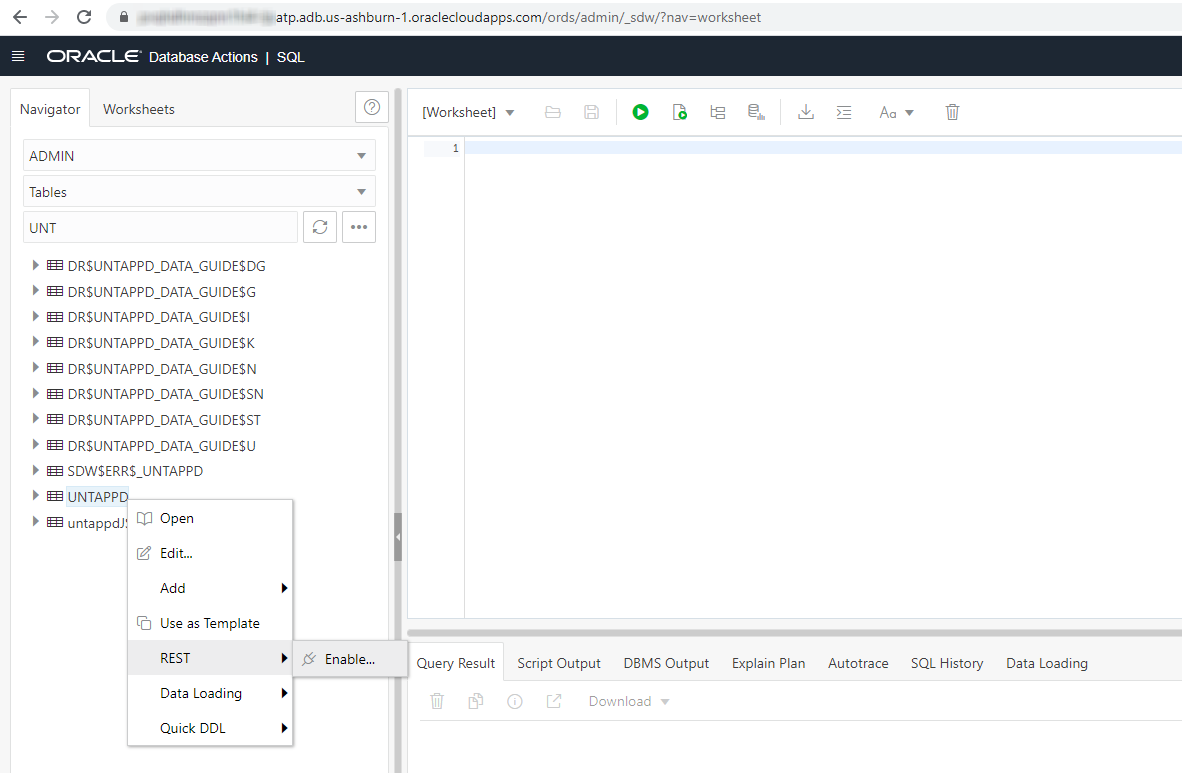Image resolution: width=1182 pixels, height=773 pixels.
Task: Select the DR$UNTAPPD_DATA_GUIDE$ST table name
Action: (x=164, y=419)
